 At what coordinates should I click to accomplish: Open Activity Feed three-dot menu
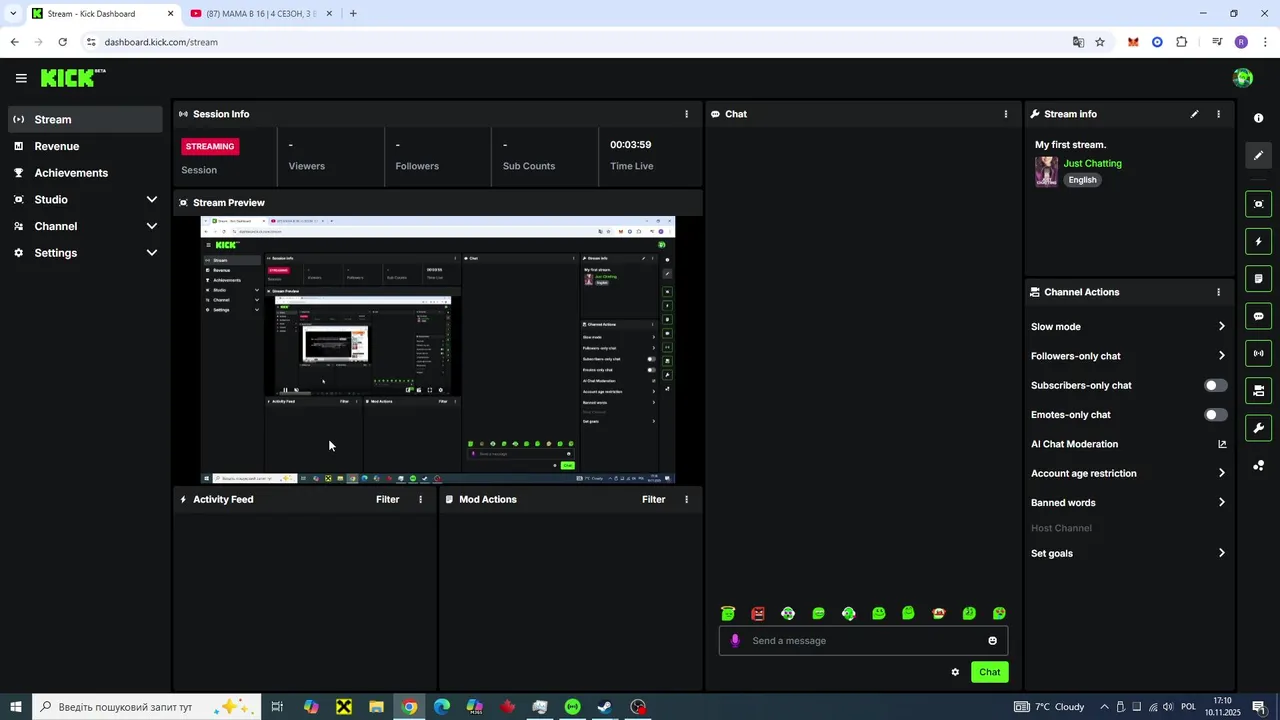pos(420,499)
